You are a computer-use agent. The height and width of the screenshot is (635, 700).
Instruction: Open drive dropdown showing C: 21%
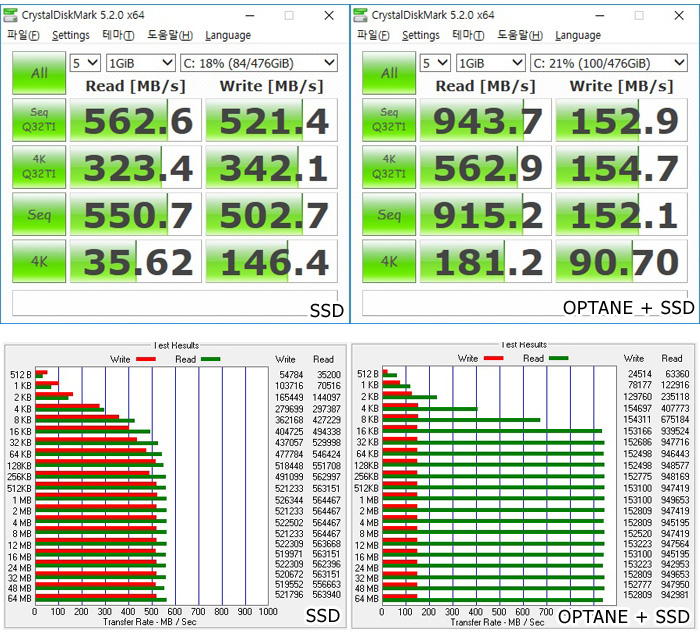tap(608, 63)
